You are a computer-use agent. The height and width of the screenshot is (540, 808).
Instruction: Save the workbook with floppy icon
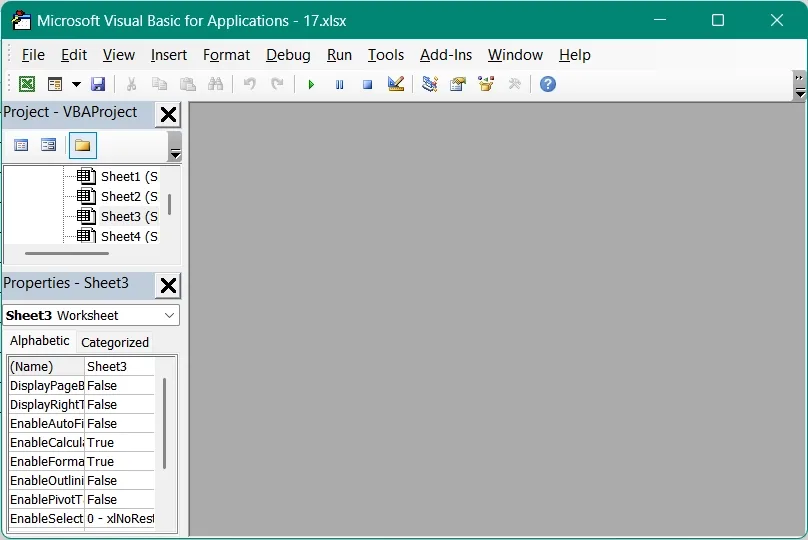[x=98, y=84]
